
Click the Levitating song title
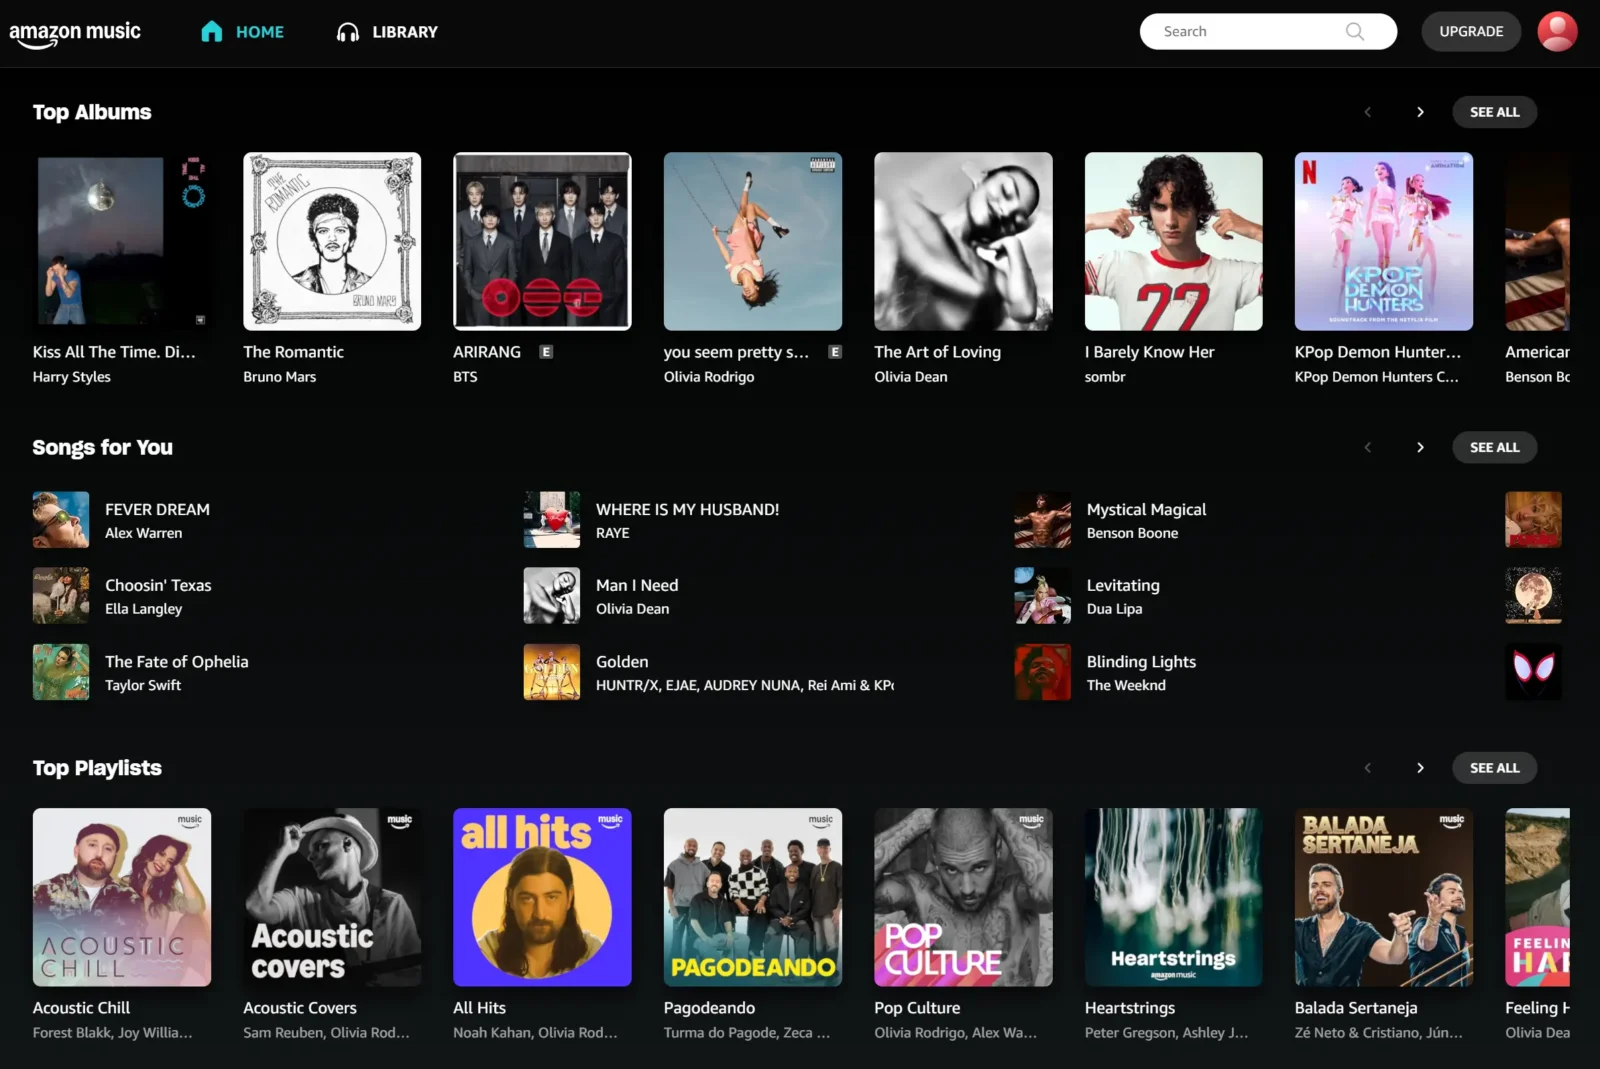click(x=1123, y=585)
